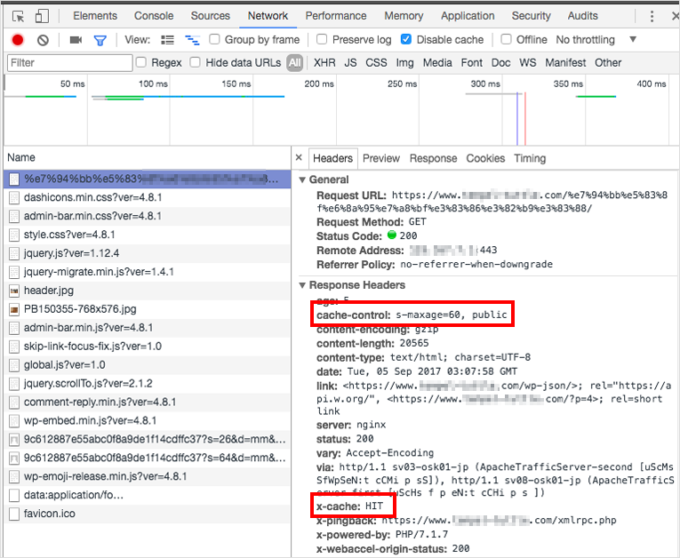Click the Filter text field
Image resolution: width=680 pixels, height=558 pixels.
[70, 63]
